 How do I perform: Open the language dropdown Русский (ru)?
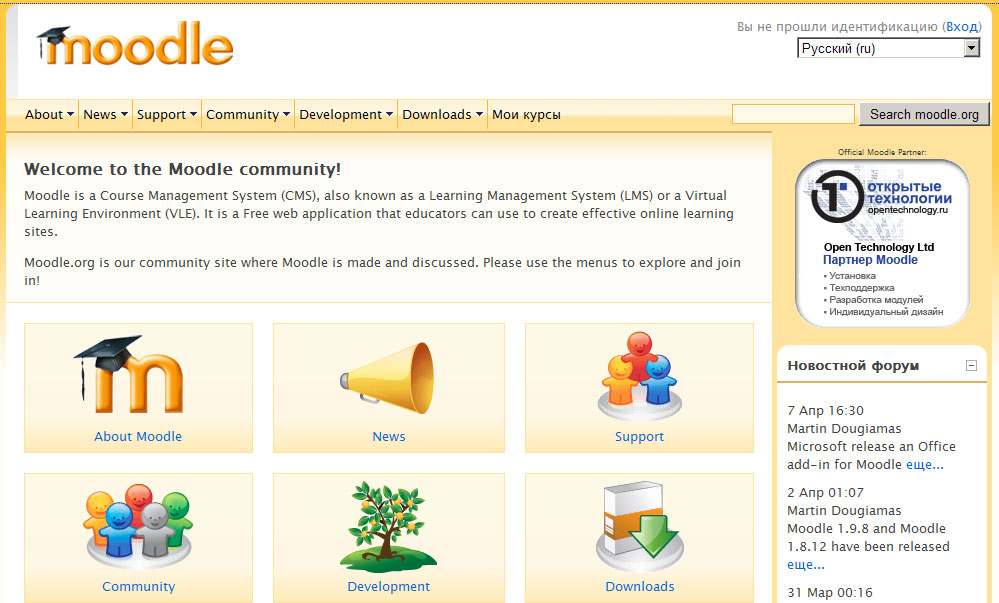tap(888, 48)
